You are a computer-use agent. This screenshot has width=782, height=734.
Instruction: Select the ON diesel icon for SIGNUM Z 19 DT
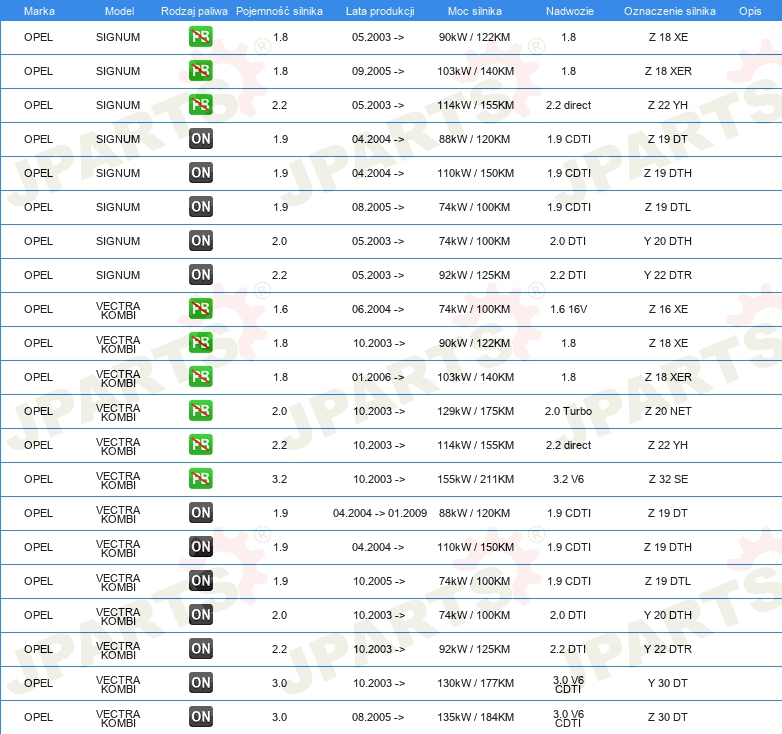(x=200, y=139)
